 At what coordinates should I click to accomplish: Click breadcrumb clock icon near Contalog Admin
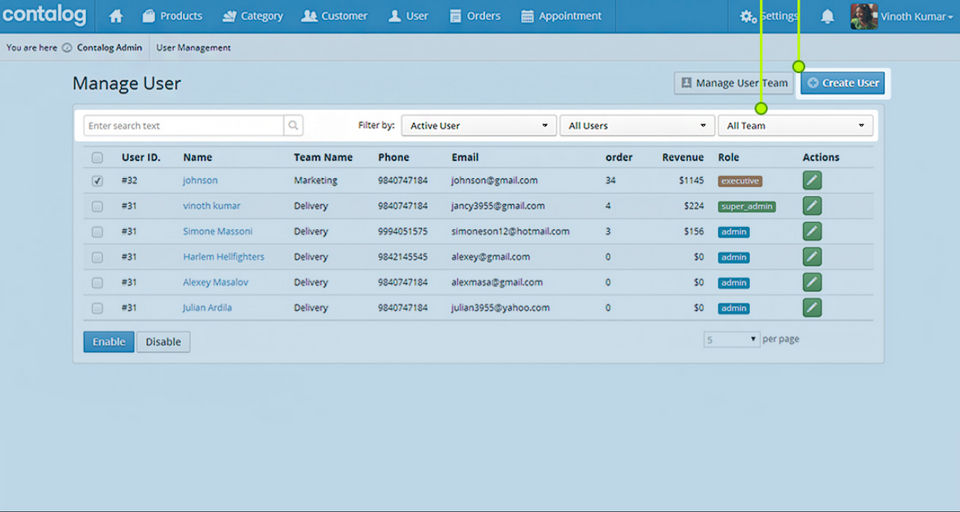[67, 48]
